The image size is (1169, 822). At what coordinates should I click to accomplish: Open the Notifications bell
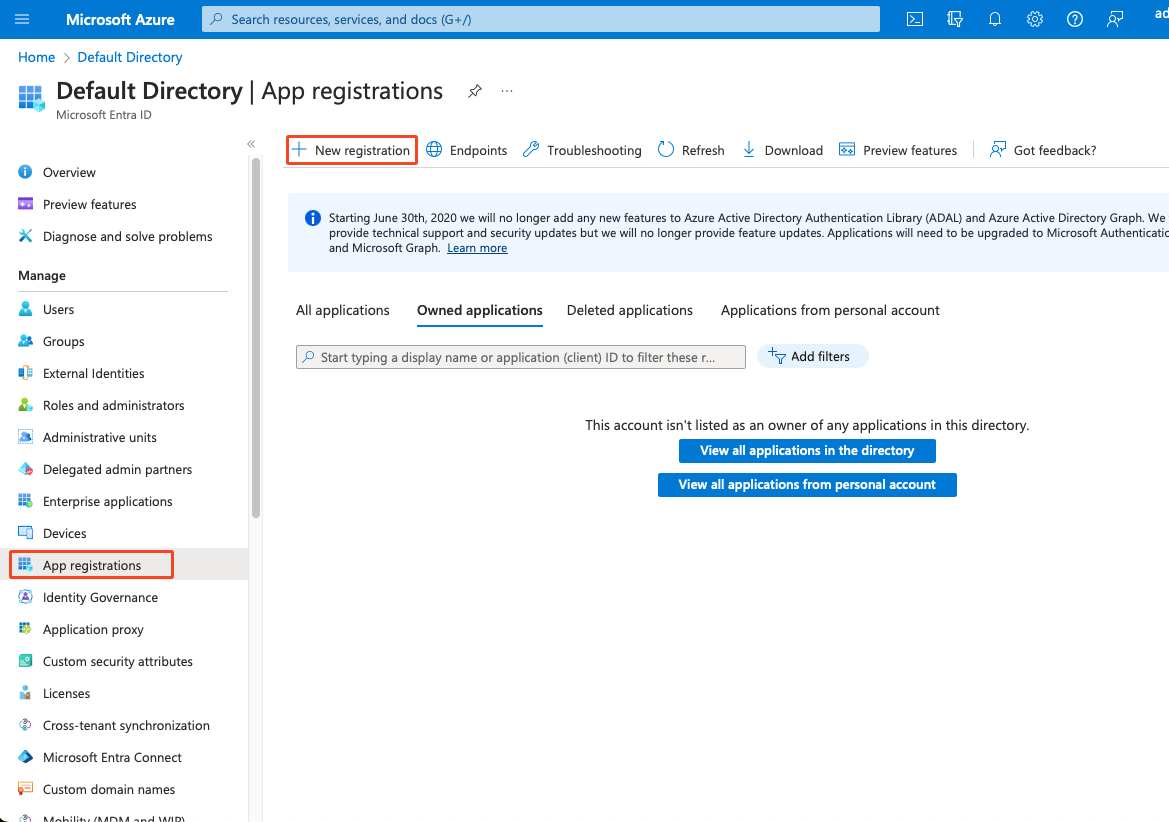tap(994, 18)
